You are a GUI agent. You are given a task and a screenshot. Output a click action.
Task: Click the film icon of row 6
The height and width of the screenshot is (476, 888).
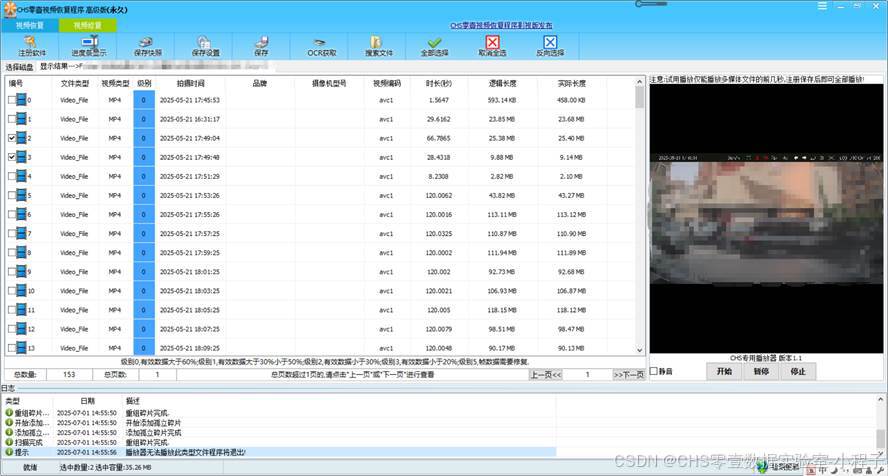[x=22, y=215]
